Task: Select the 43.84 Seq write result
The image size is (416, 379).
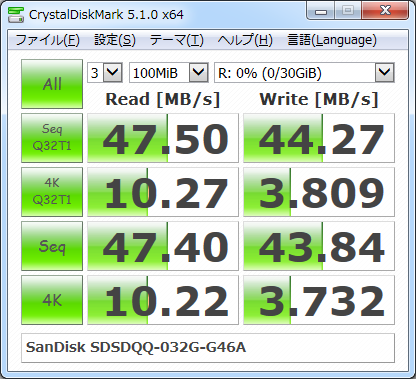Action: (x=319, y=246)
